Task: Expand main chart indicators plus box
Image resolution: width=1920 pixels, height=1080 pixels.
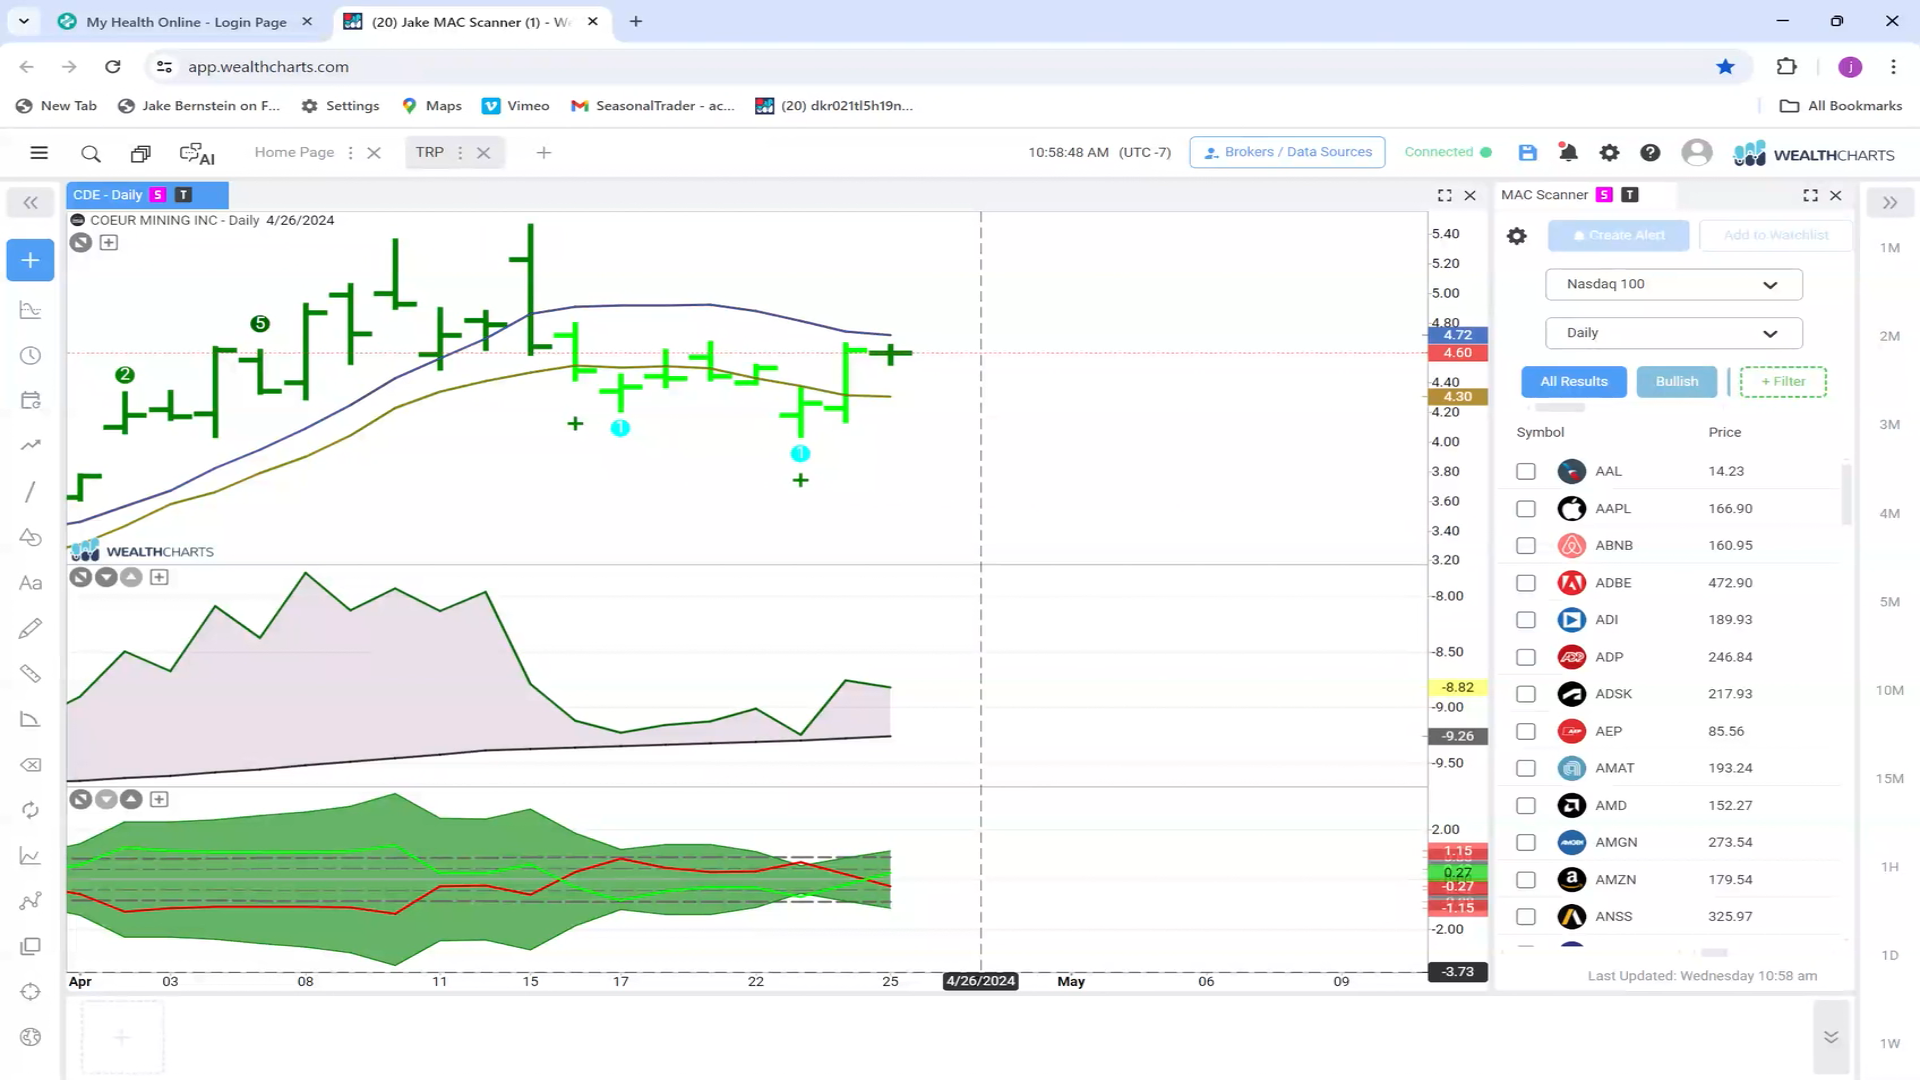Action: coord(109,242)
